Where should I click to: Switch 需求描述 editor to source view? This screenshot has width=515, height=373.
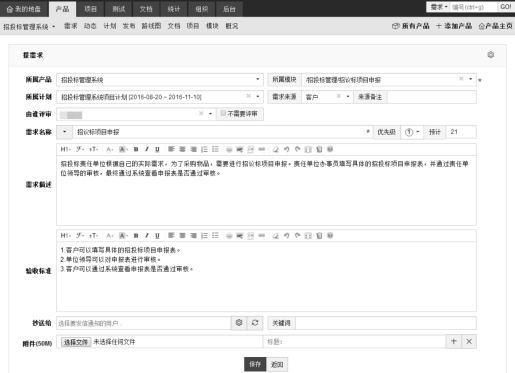(x=319, y=149)
